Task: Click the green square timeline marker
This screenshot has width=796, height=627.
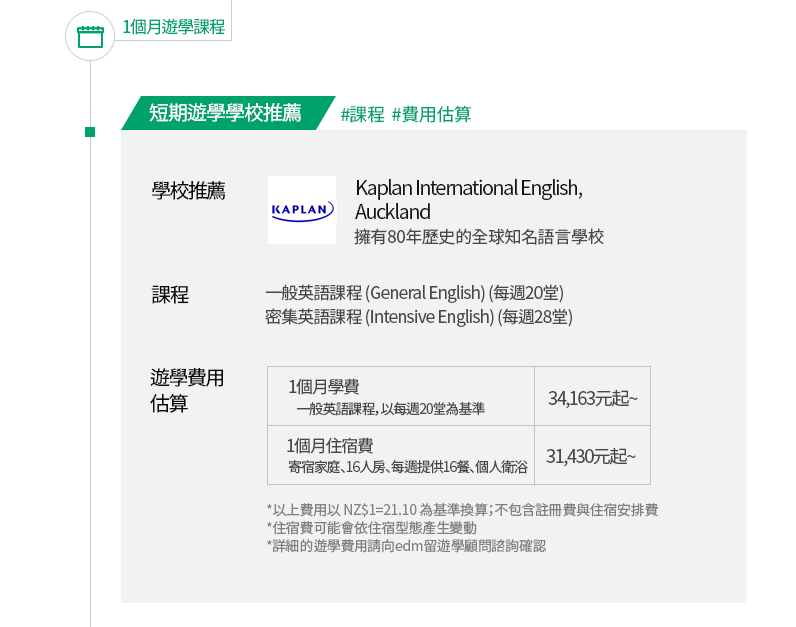Action: coord(90,132)
